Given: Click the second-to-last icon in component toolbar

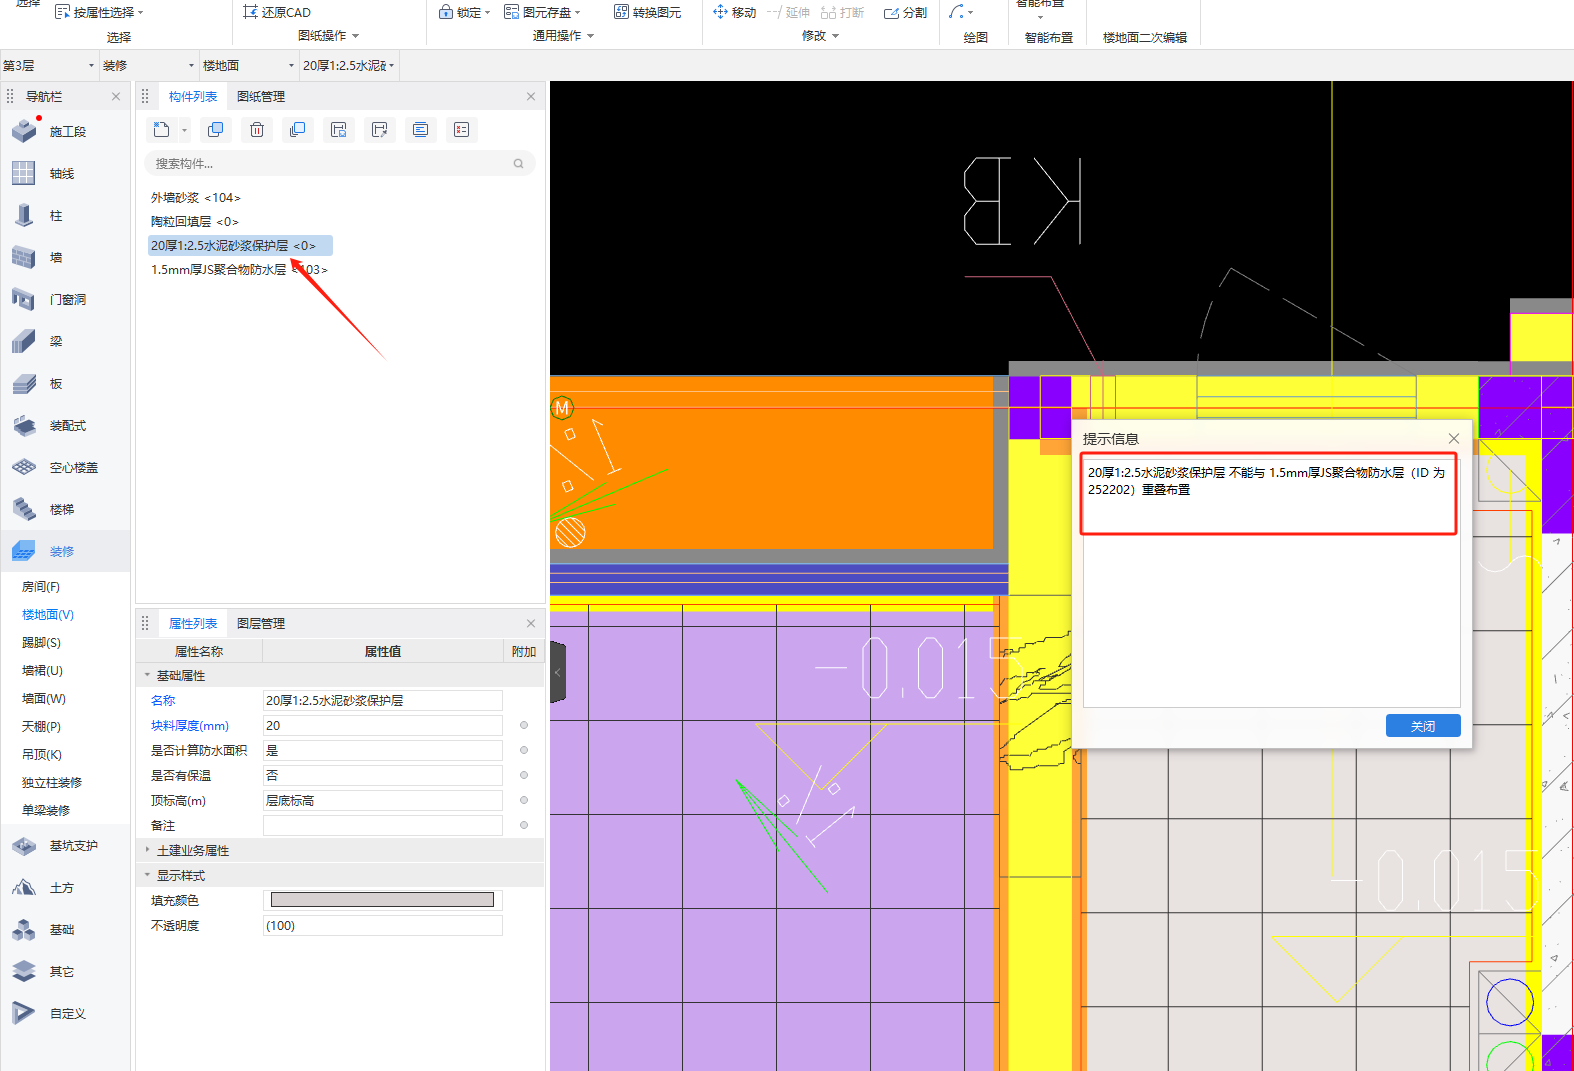Looking at the screenshot, I should pos(420,129).
